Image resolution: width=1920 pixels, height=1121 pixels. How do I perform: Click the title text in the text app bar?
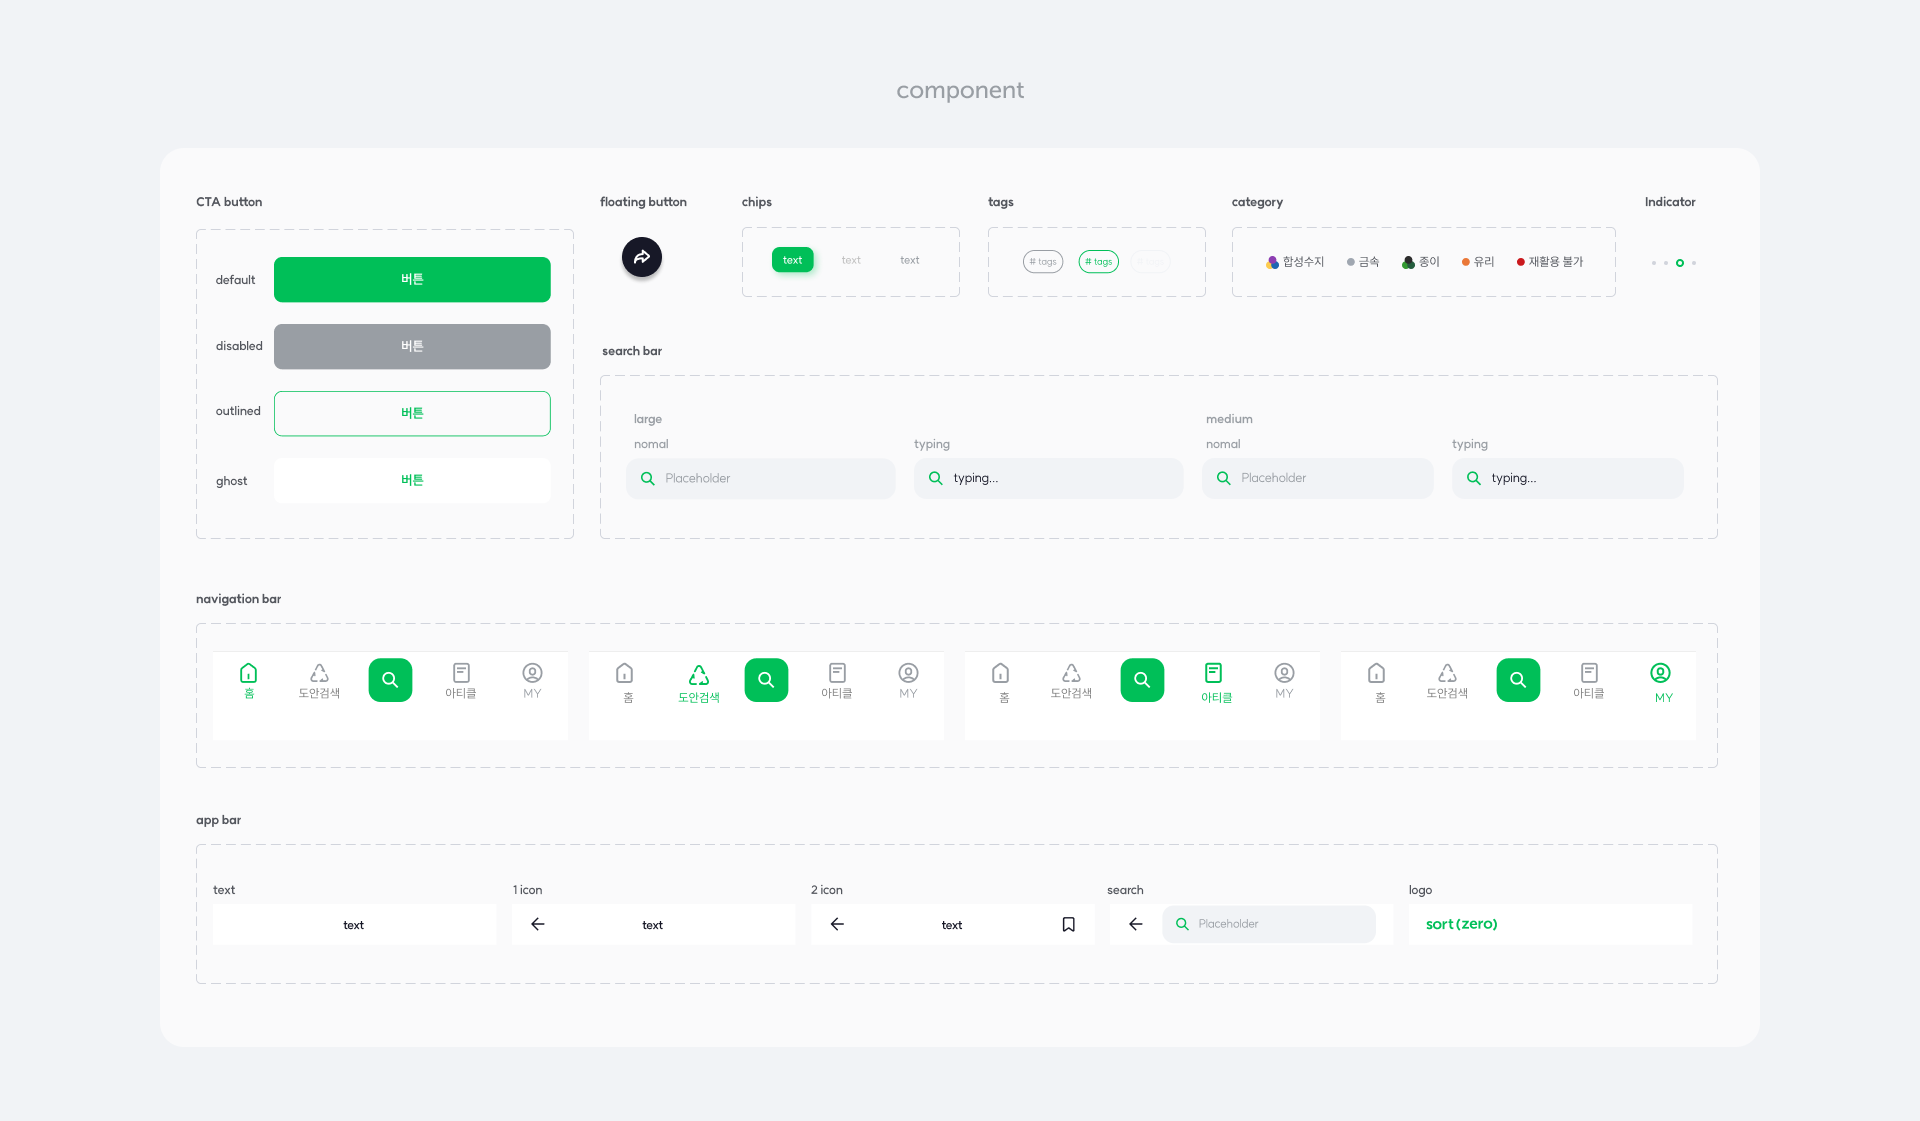click(x=354, y=925)
